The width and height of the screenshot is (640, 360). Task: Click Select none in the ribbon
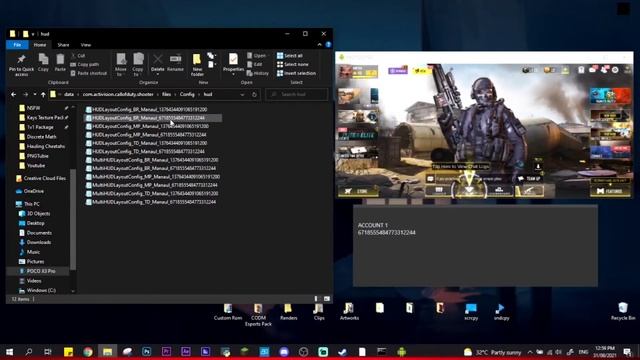tap(293, 64)
